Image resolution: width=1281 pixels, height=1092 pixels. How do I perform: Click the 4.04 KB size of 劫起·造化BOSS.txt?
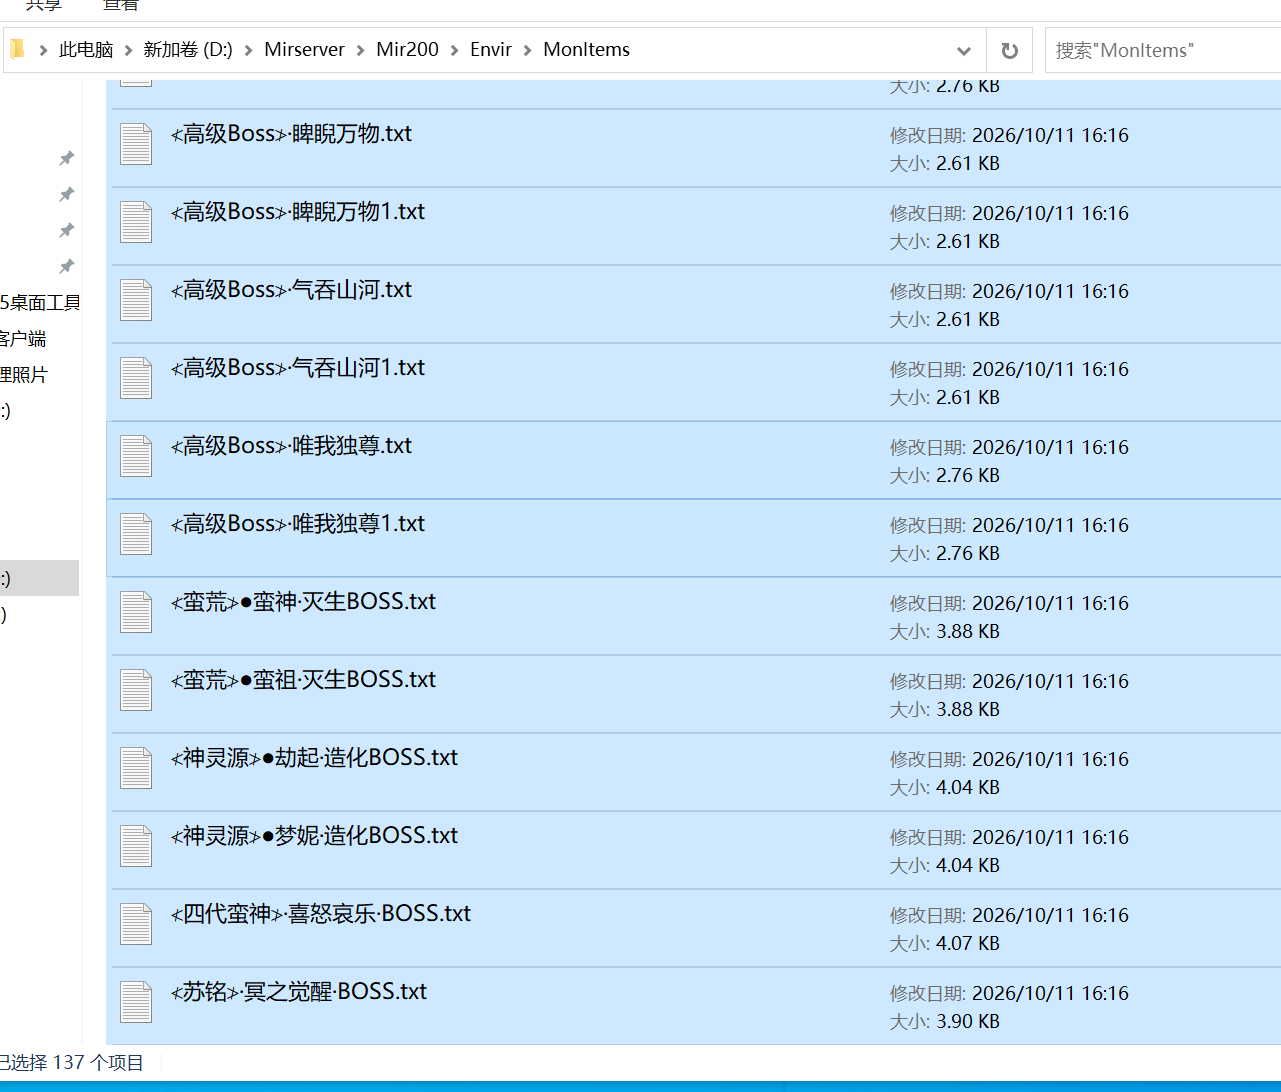[x=968, y=787]
